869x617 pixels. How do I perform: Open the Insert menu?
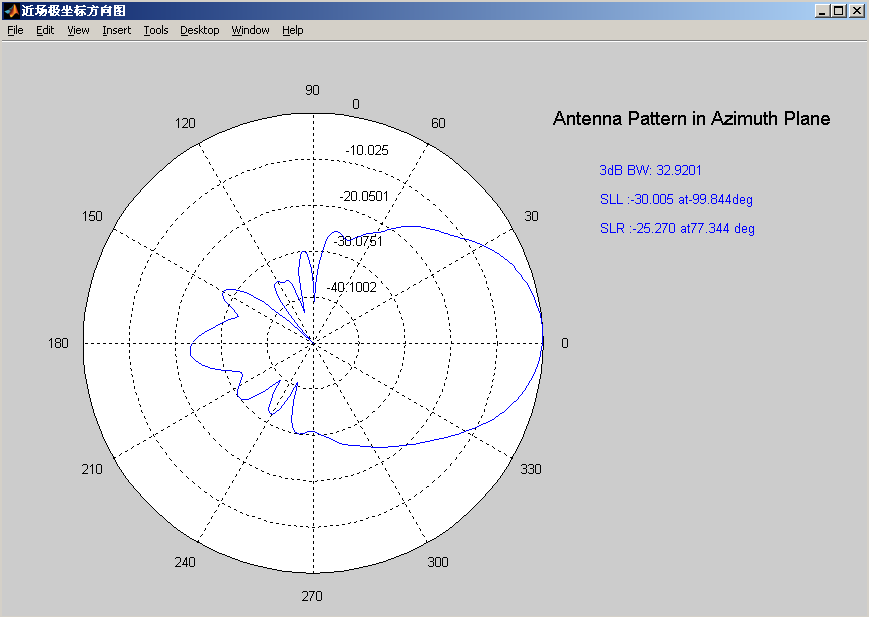(116, 30)
